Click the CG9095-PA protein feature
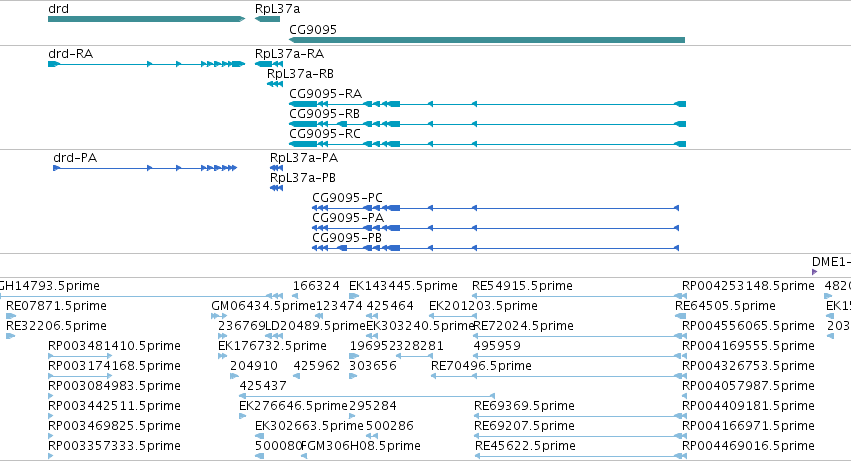The height and width of the screenshot is (461, 851). pos(496,228)
